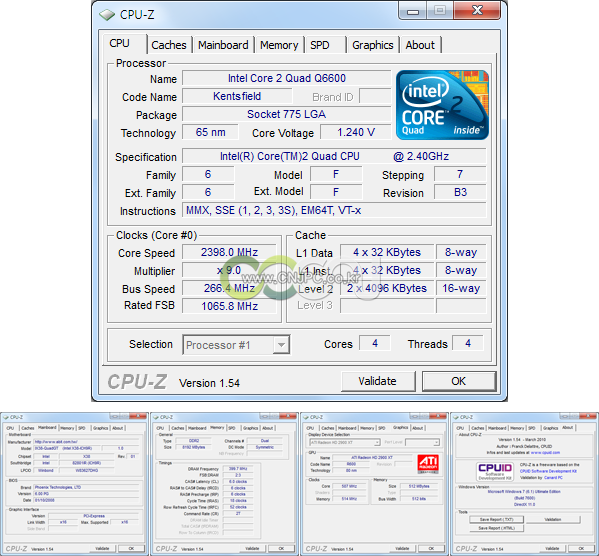The image size is (599, 556).
Task: Open the www.cpuid.com link
Action: coord(545,452)
